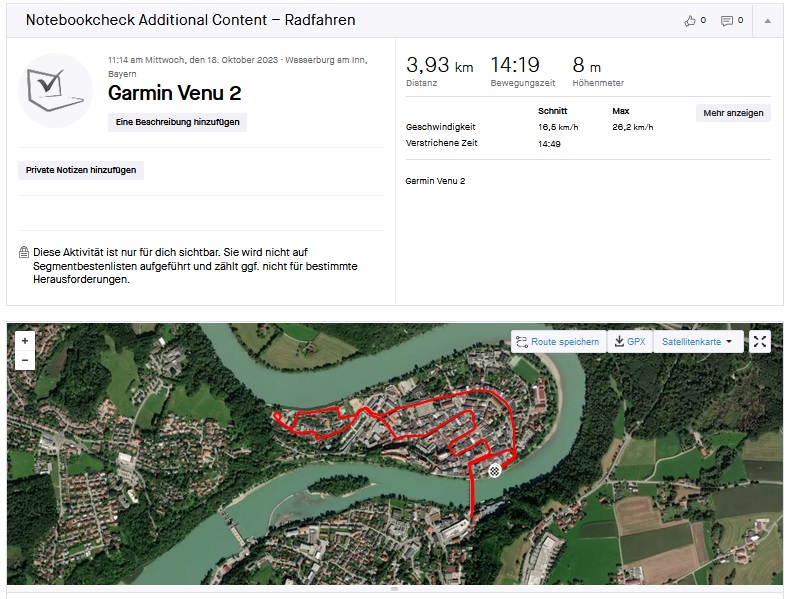Click the Notebookcheck profile avatar
The image size is (790, 599).
click(55, 91)
